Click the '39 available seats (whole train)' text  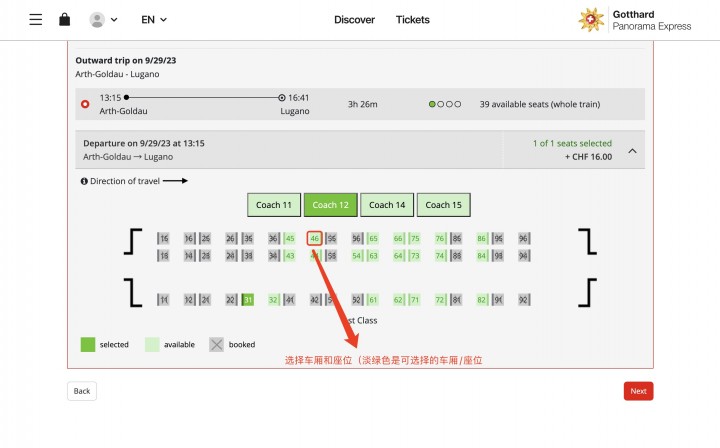pos(540,104)
